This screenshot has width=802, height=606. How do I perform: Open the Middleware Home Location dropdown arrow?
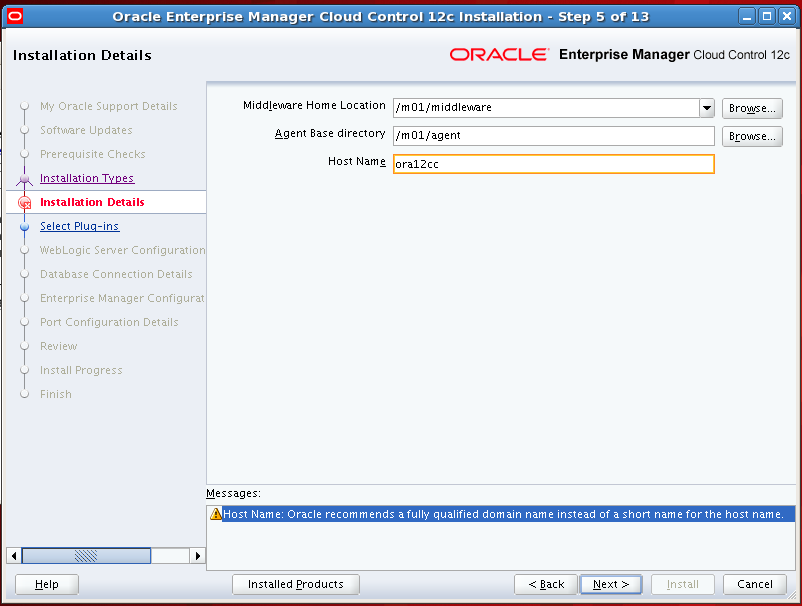tap(707, 108)
